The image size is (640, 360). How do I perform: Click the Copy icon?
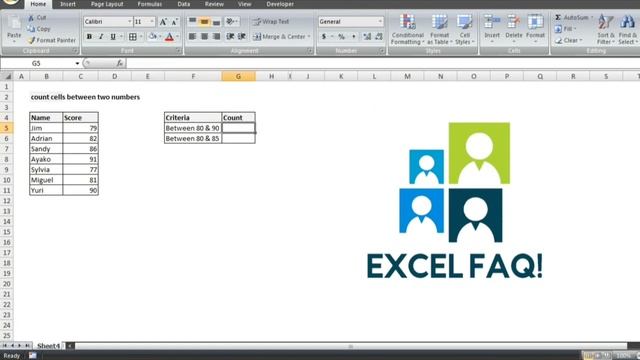(31, 29)
